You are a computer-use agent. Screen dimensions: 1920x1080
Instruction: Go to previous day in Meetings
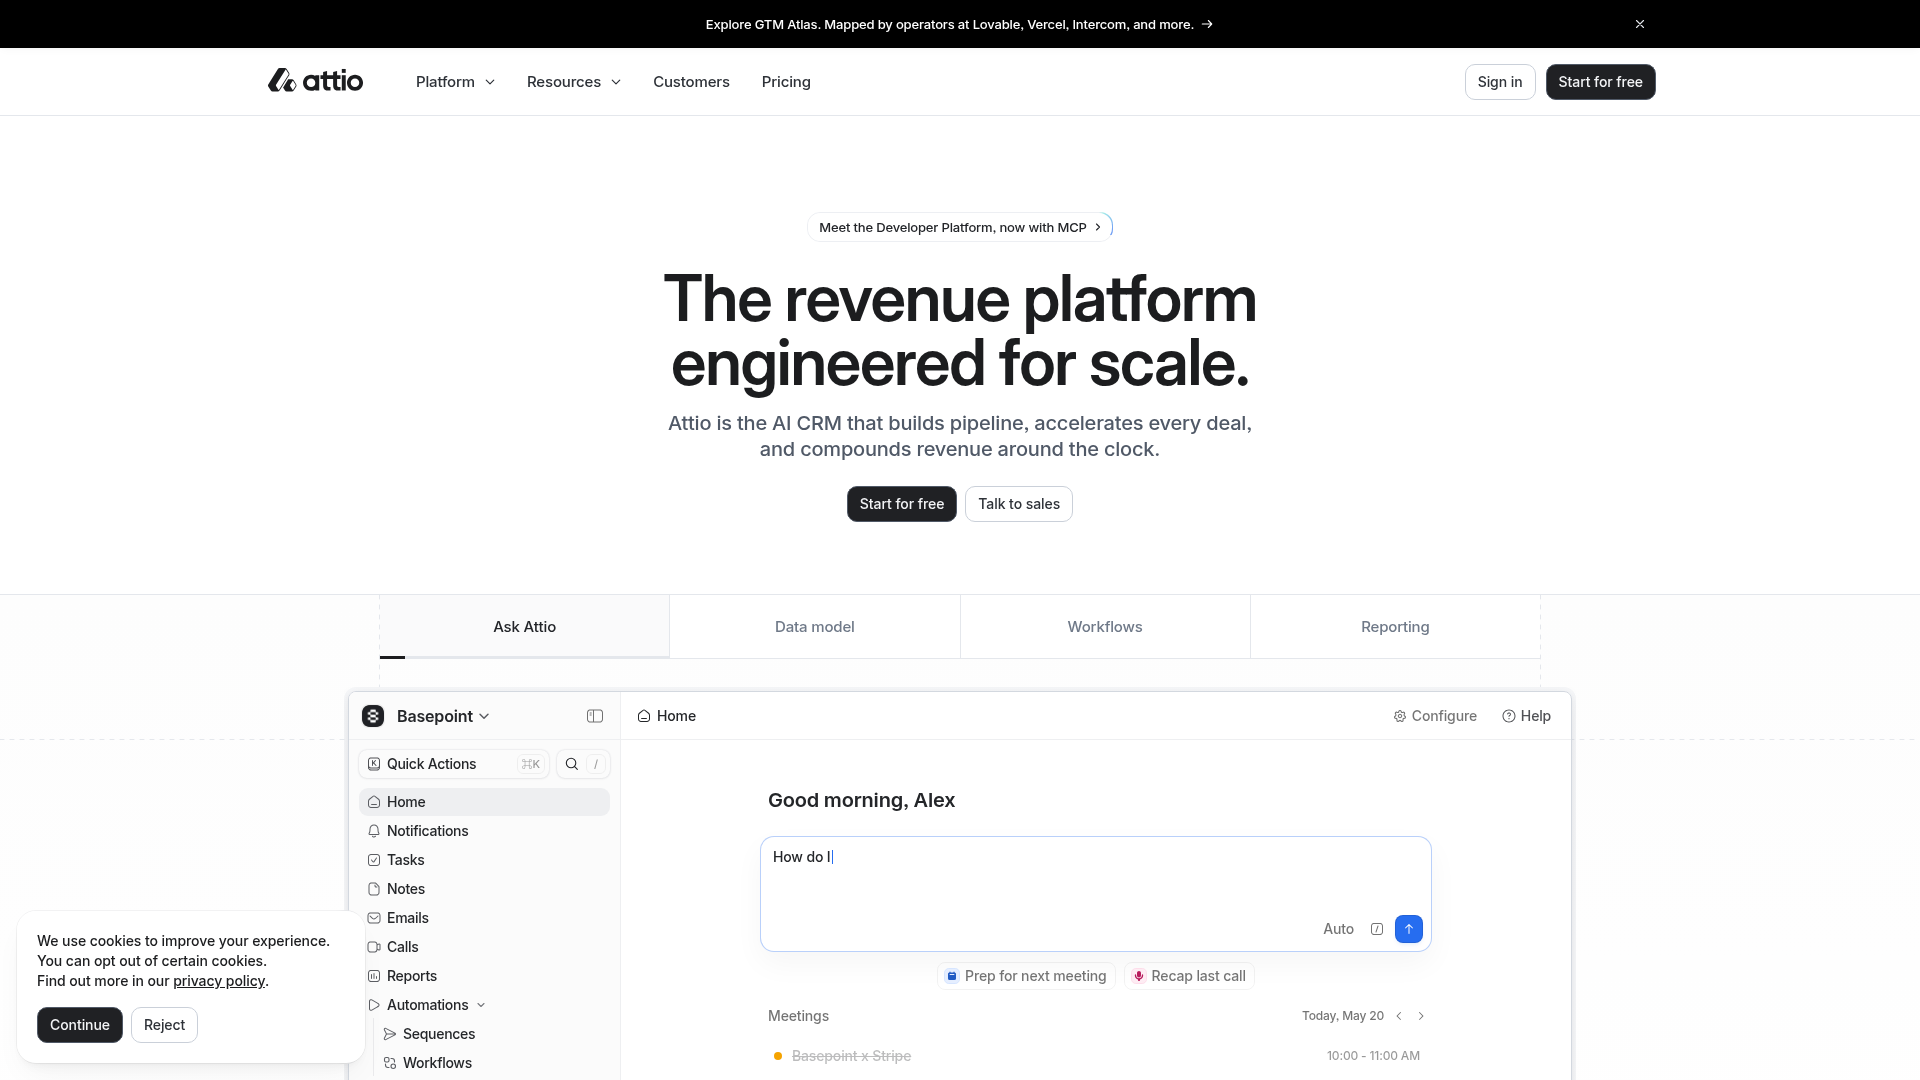tap(1399, 1016)
